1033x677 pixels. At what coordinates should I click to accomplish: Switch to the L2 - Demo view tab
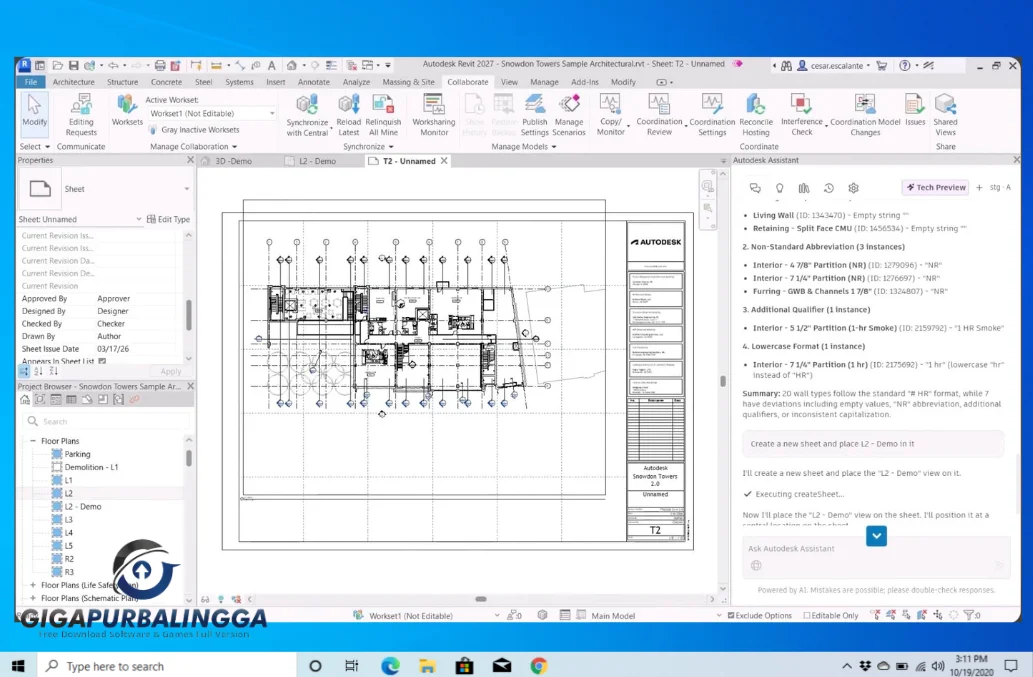[318, 161]
